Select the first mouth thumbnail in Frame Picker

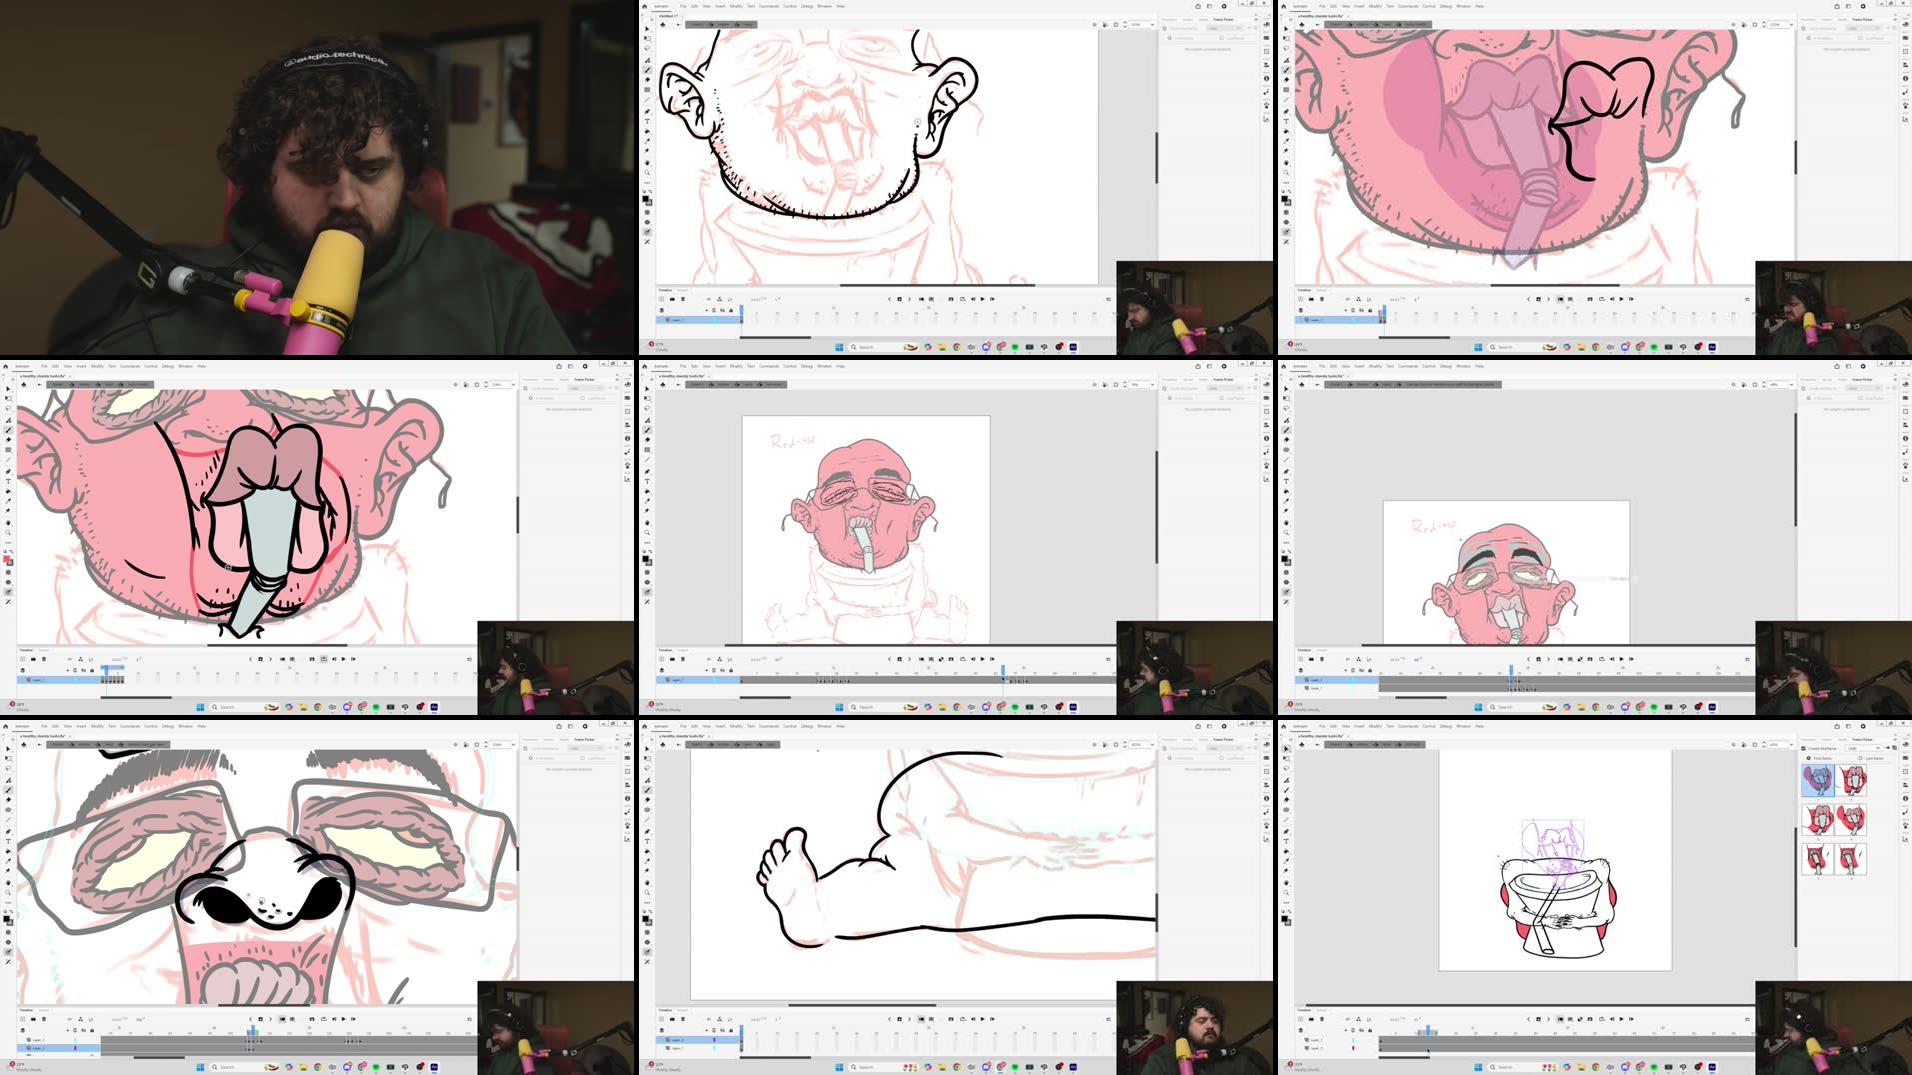(1817, 780)
